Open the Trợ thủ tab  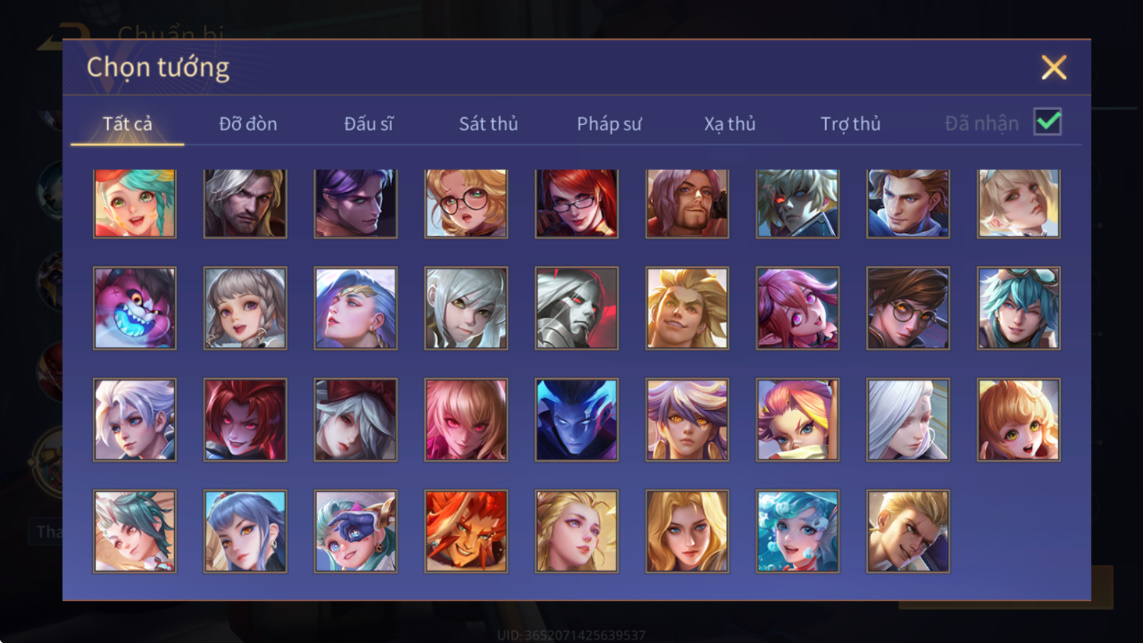coord(851,124)
